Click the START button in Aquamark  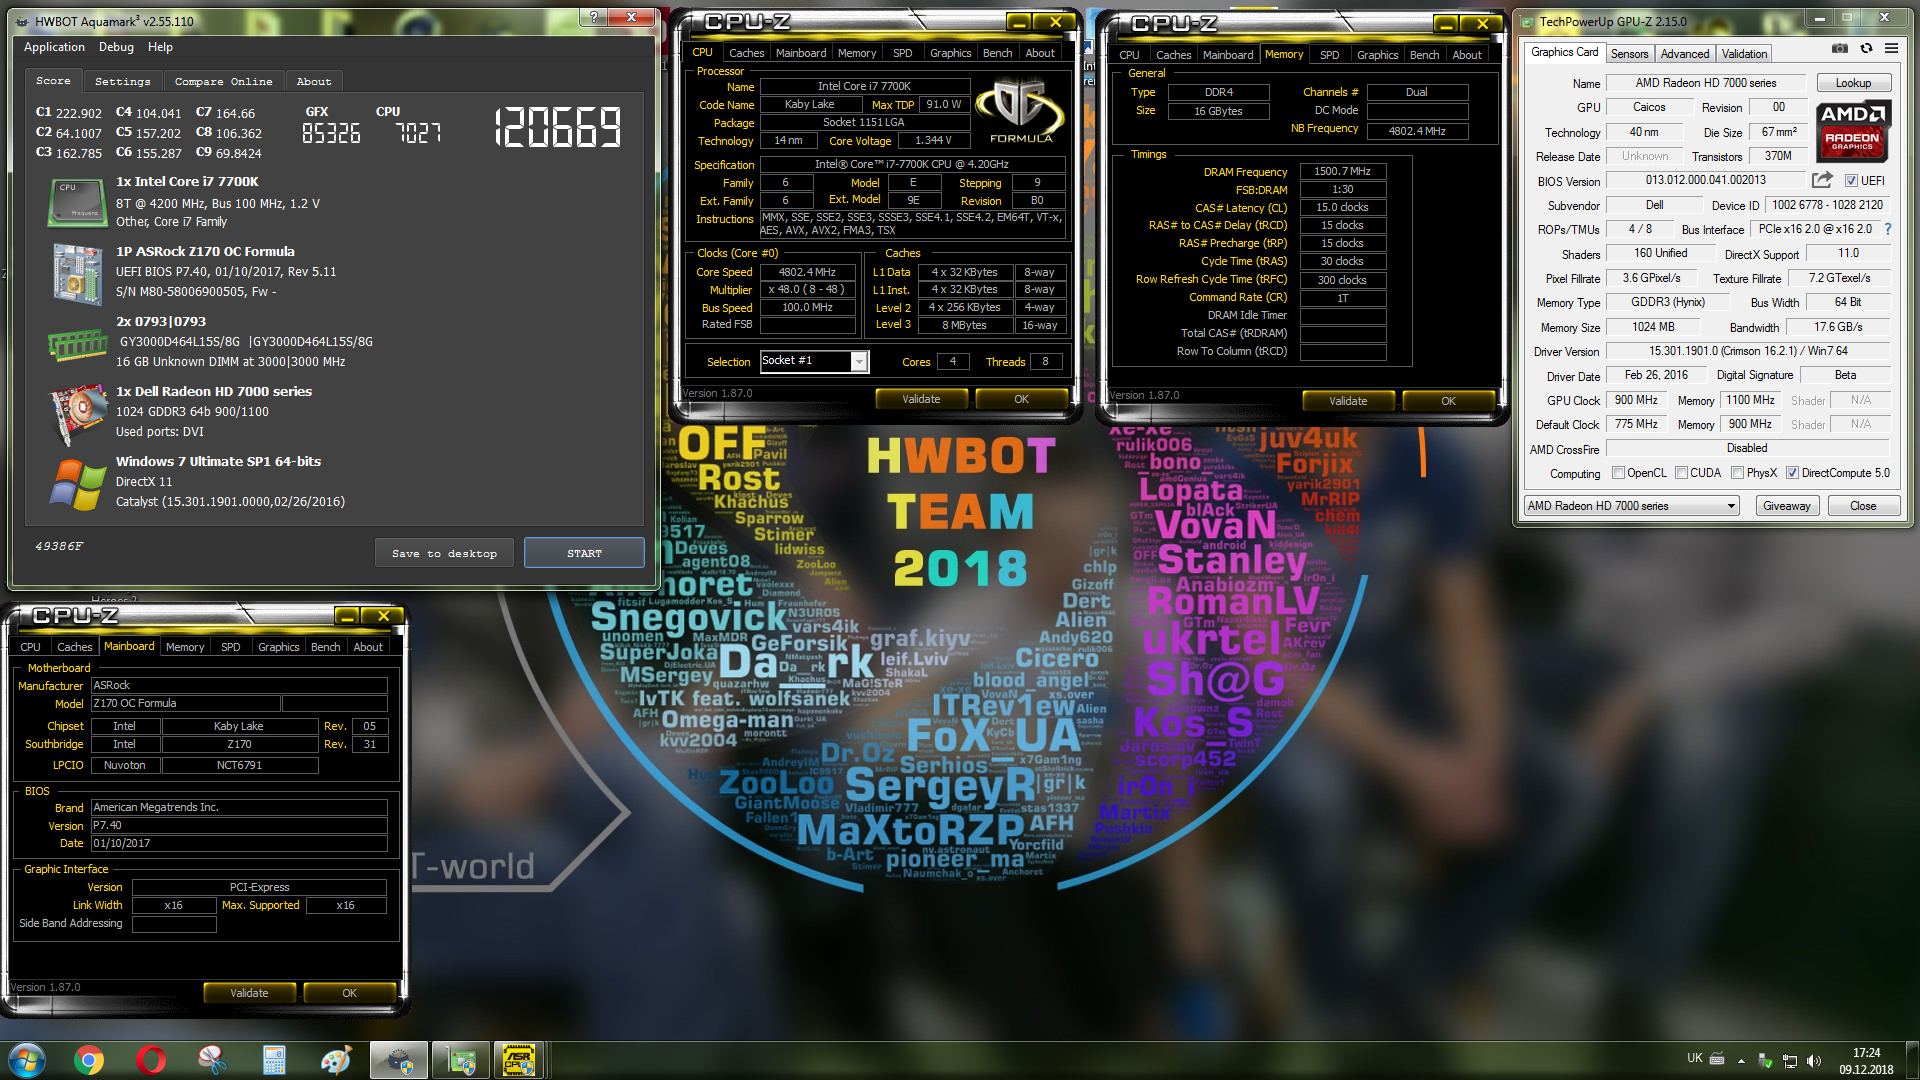(x=584, y=553)
